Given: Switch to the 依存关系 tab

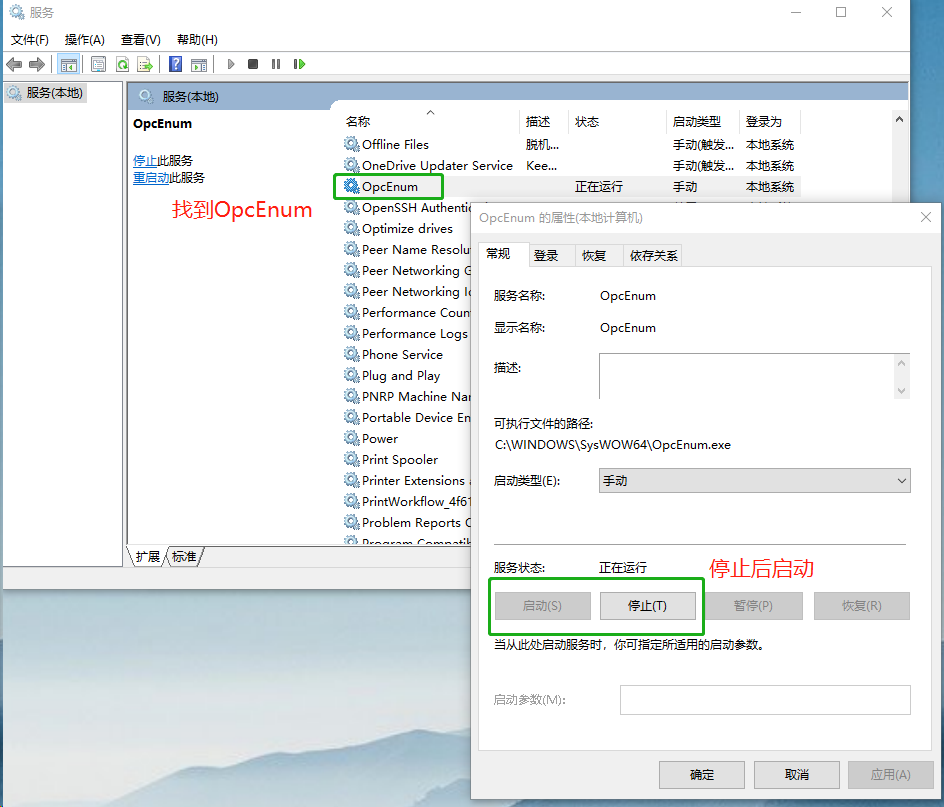Looking at the screenshot, I should [653, 256].
